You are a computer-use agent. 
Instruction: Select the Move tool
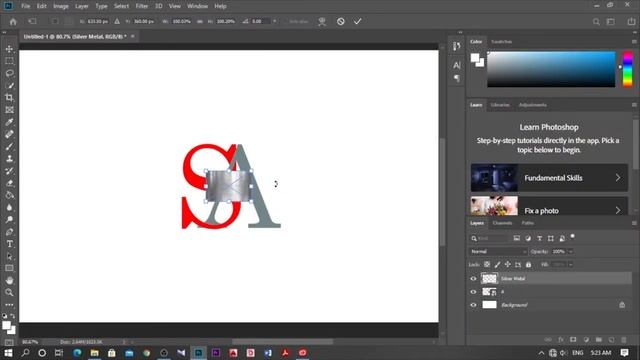[9, 49]
